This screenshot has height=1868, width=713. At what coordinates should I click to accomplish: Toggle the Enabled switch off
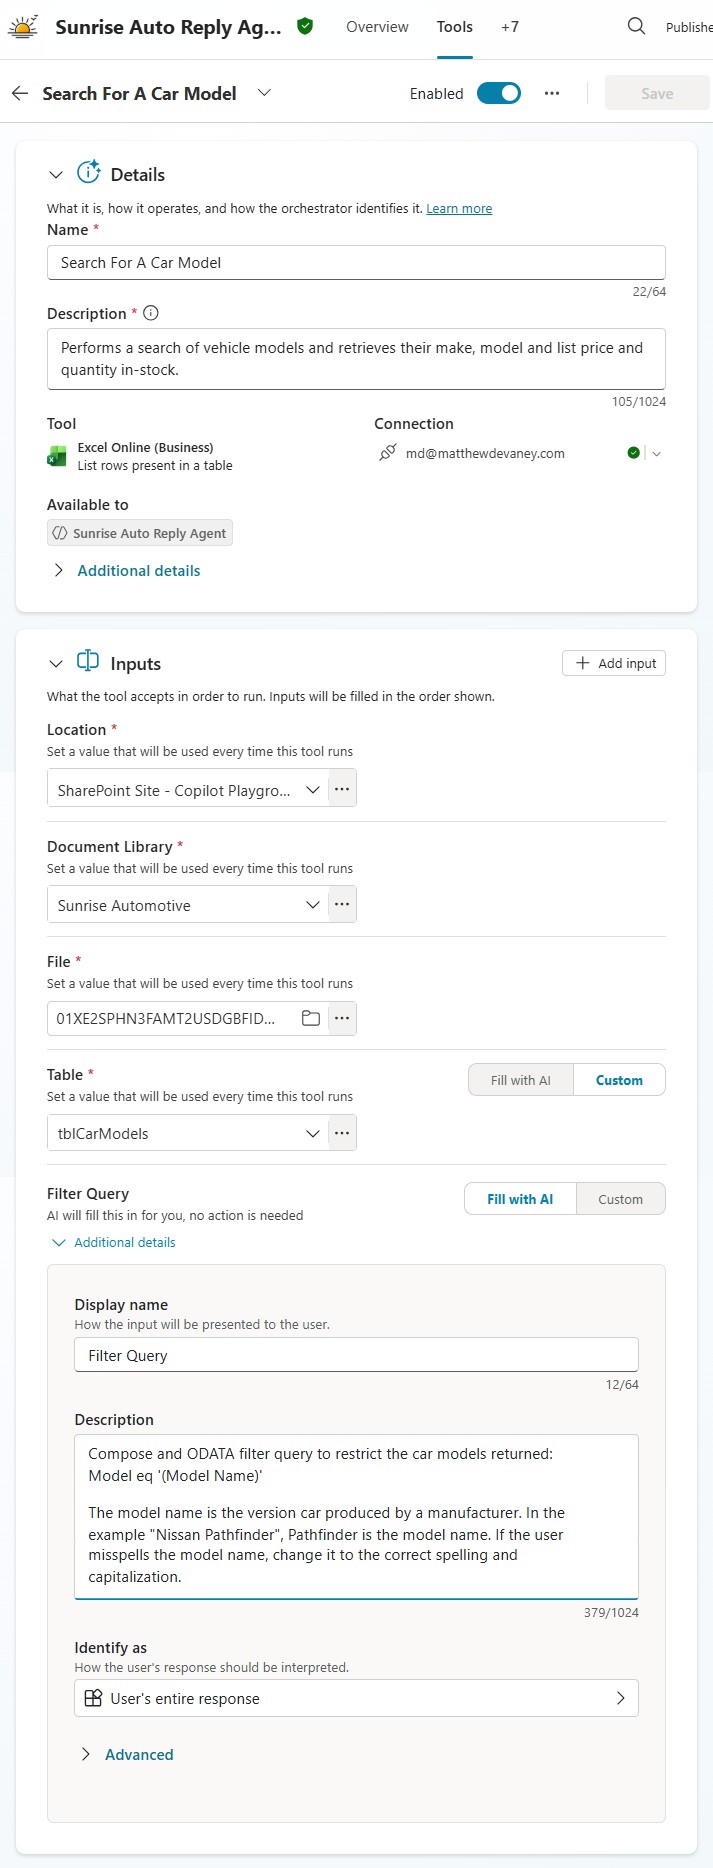(498, 93)
